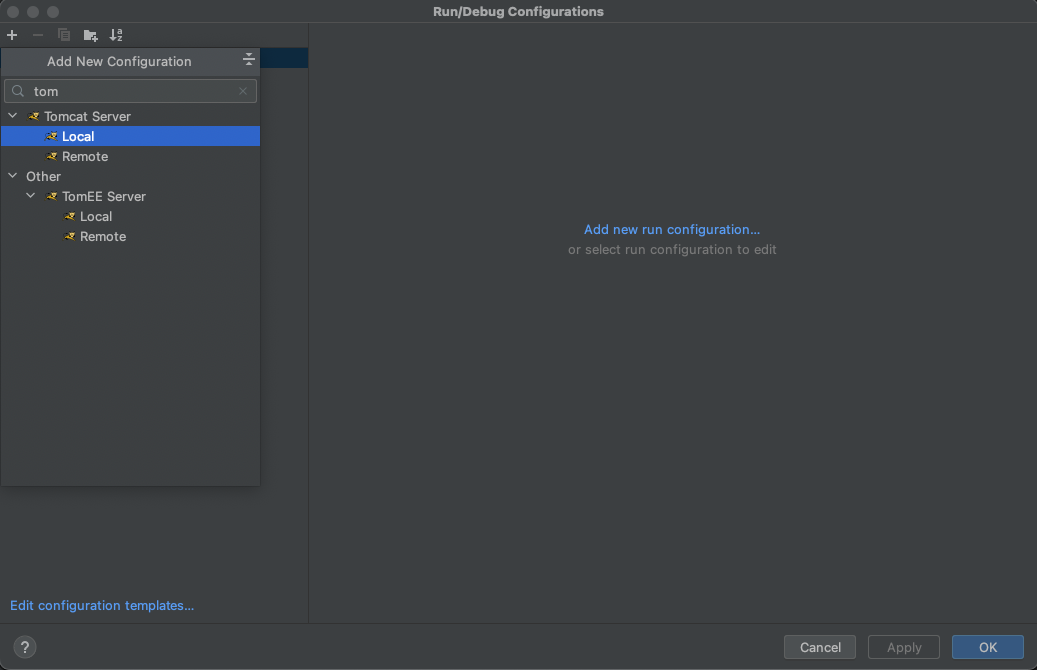Click icon next to TomEE Remote

pyautogui.click(x=69, y=237)
